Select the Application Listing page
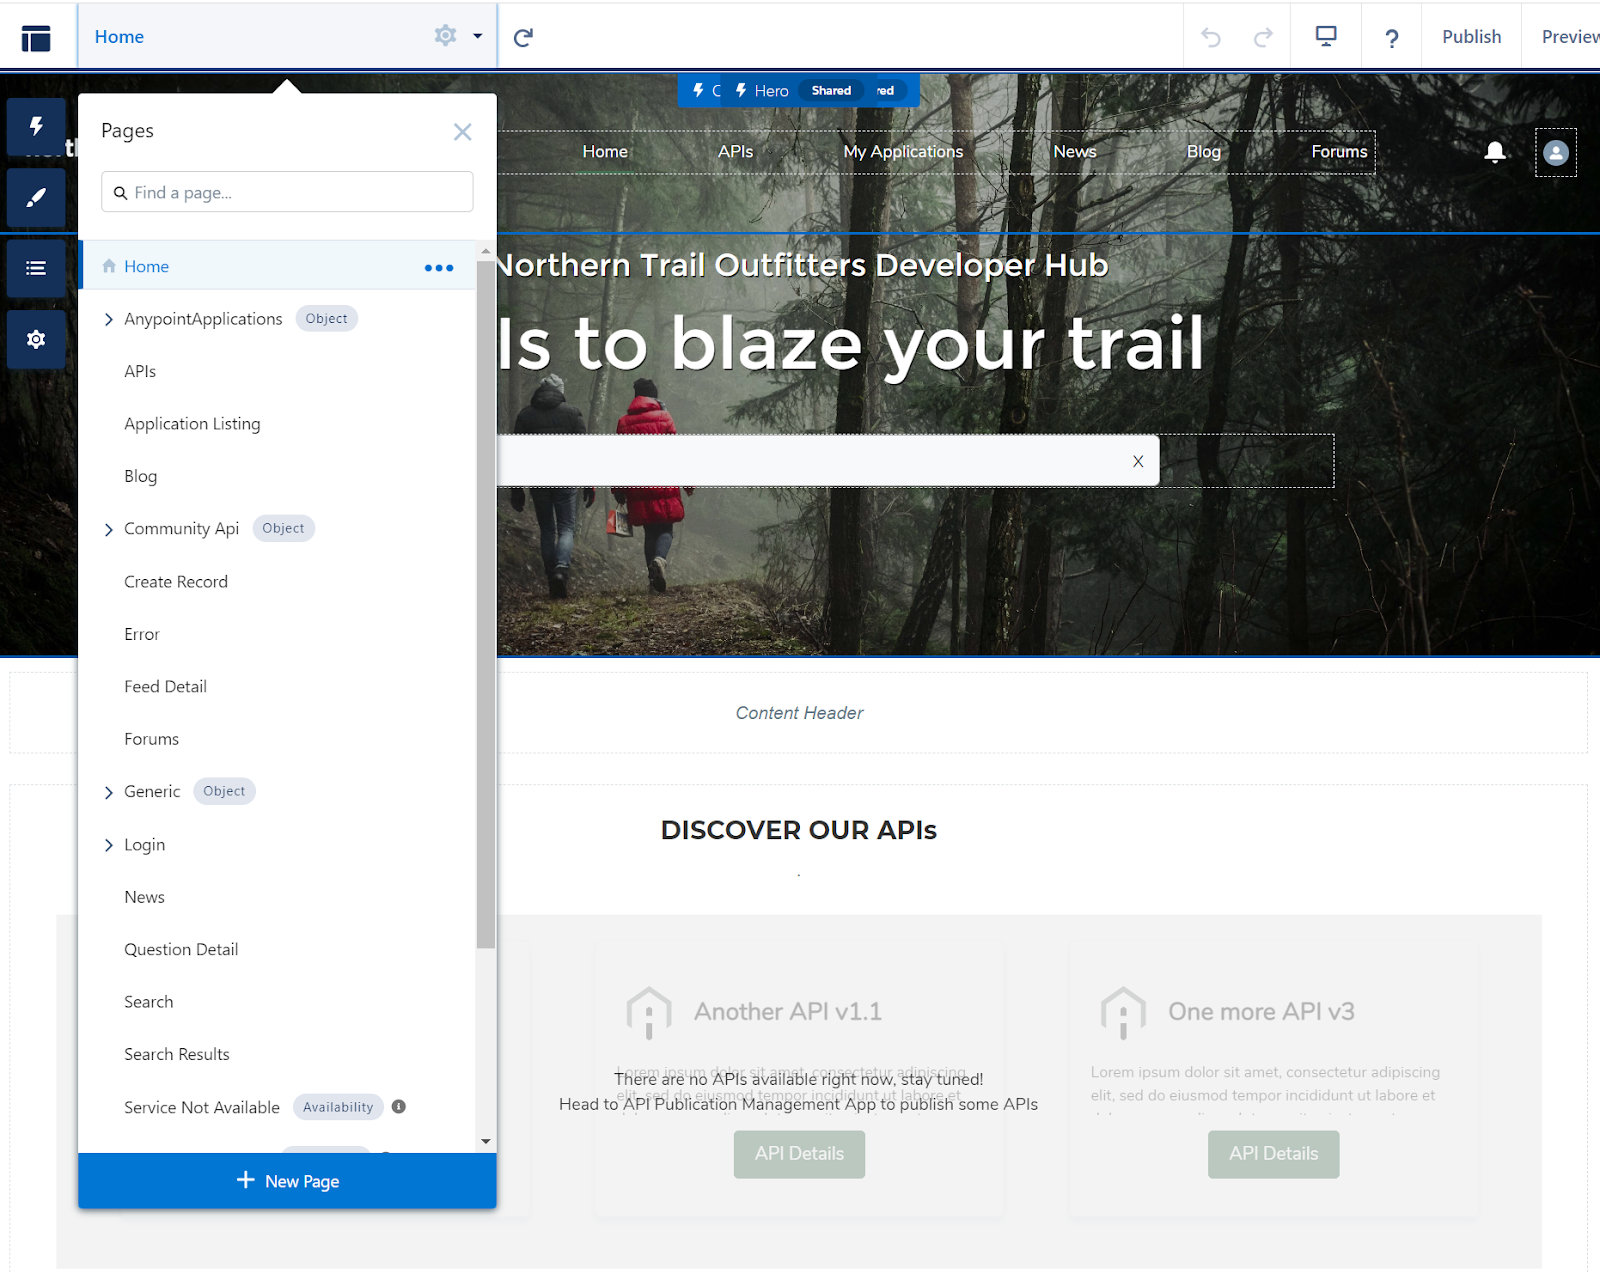1600x1274 pixels. (x=192, y=424)
